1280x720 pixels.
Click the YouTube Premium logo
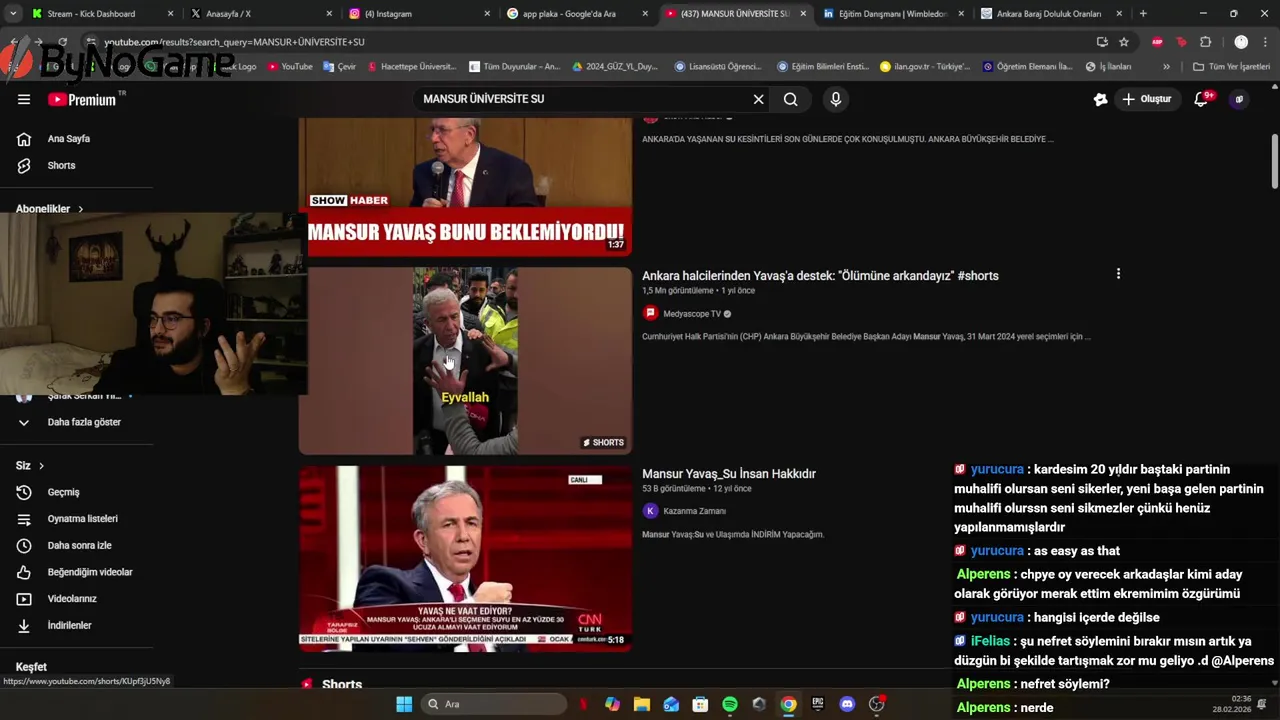(x=82, y=99)
